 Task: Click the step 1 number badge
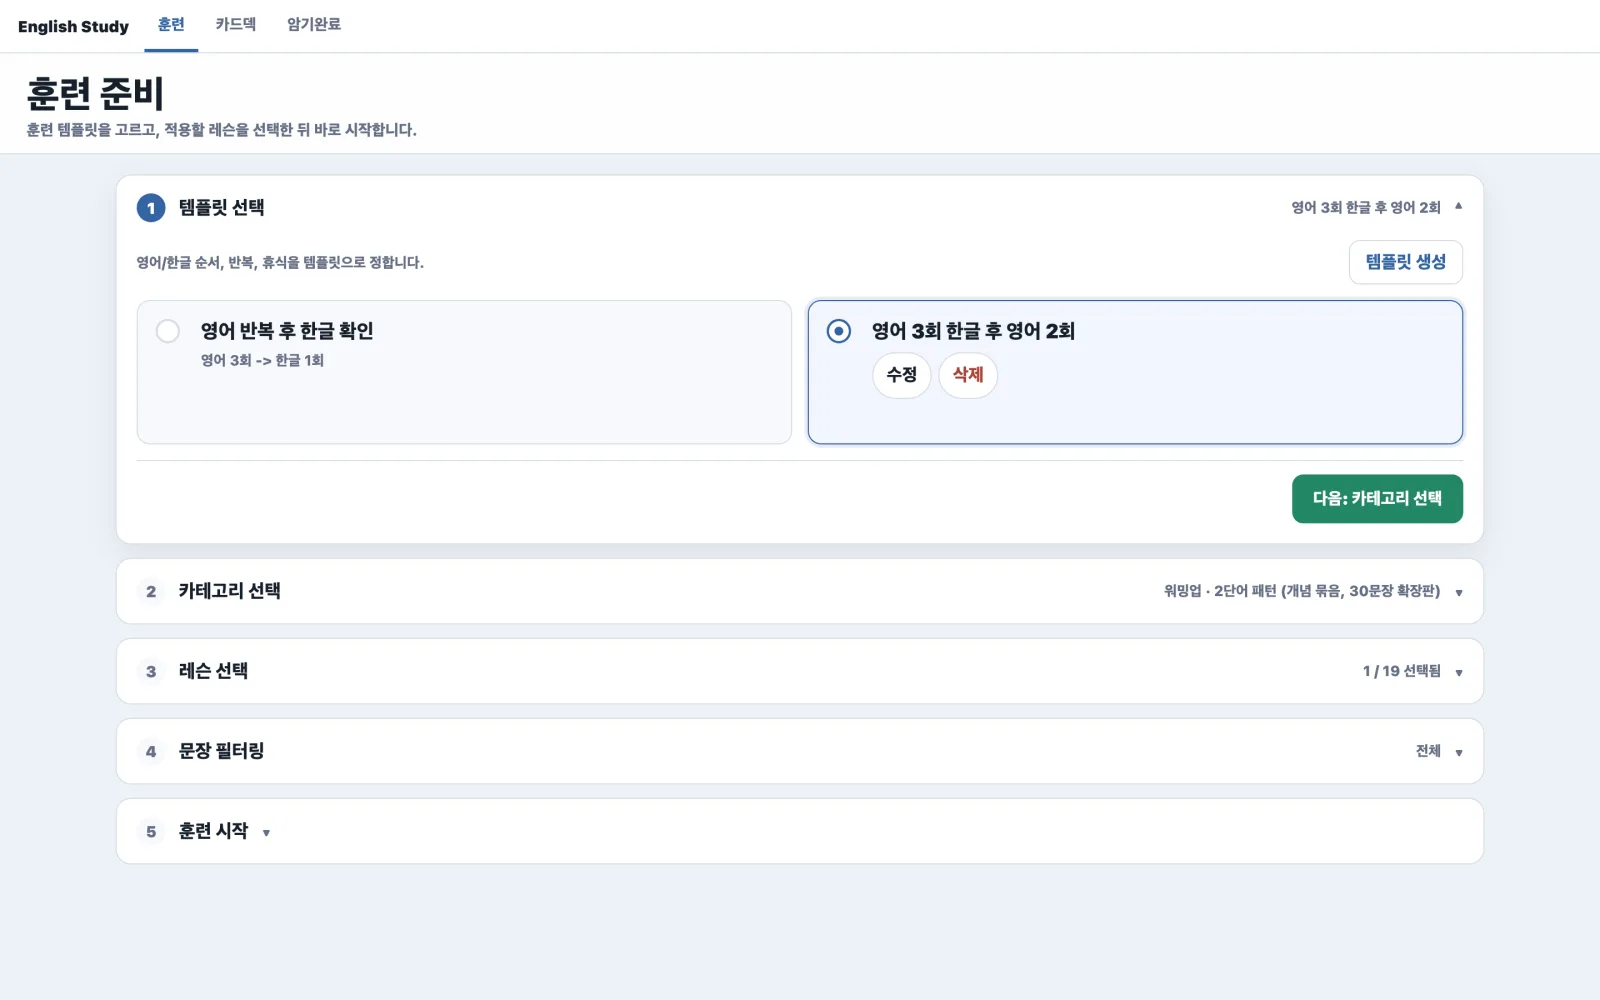pos(151,208)
